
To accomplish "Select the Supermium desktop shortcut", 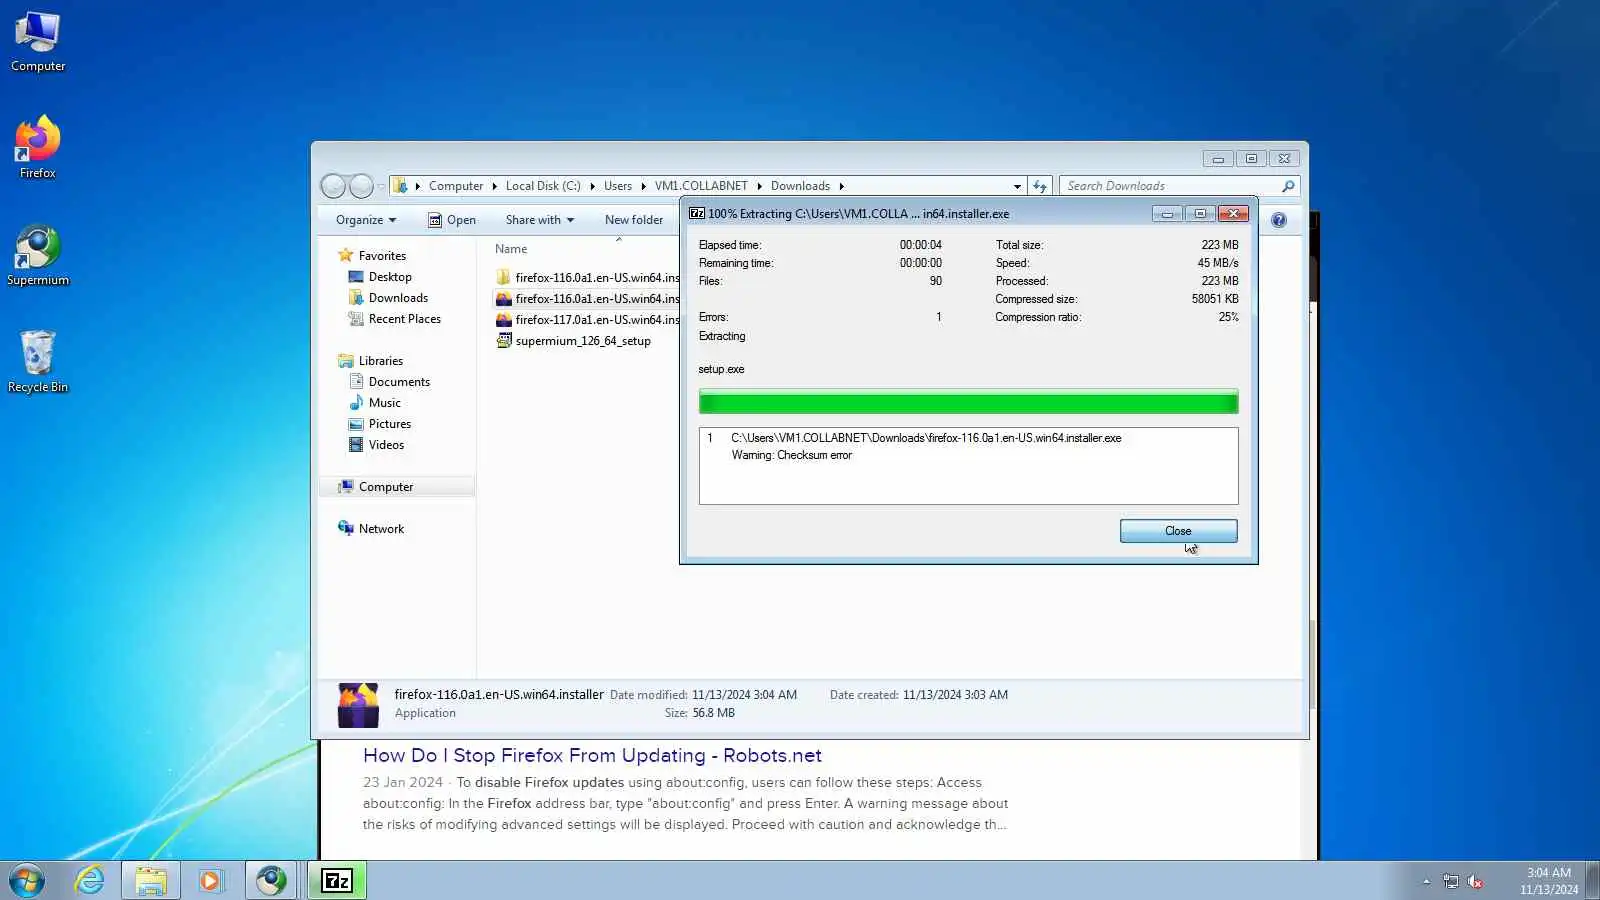I will click(x=38, y=256).
